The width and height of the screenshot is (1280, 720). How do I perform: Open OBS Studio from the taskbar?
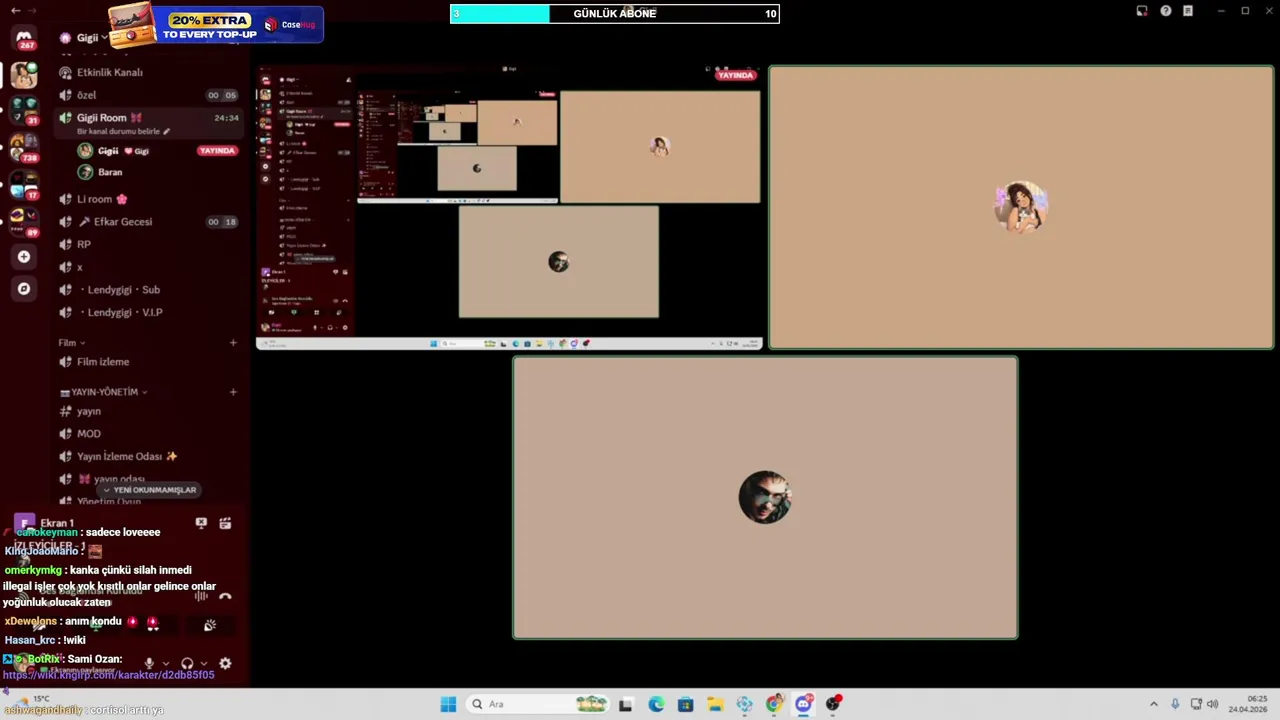pyautogui.click(x=833, y=704)
